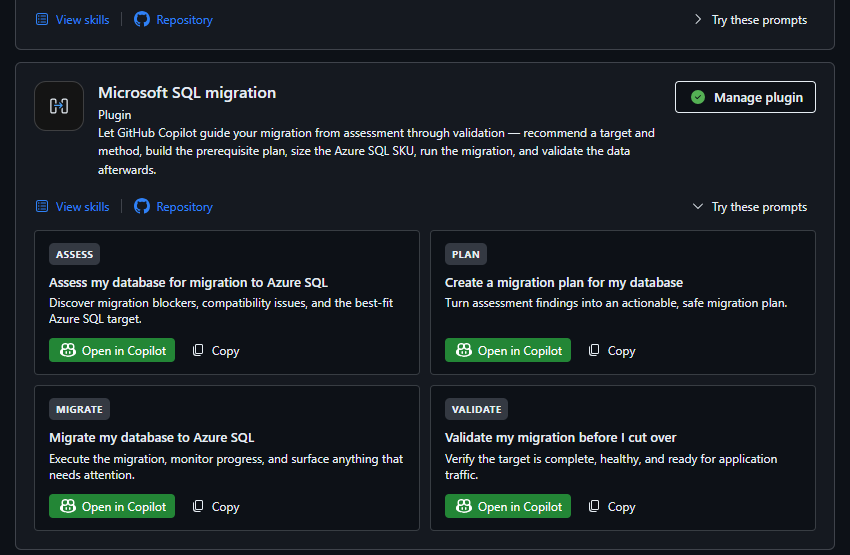Click the VALIDATE tag label

tap(476, 409)
